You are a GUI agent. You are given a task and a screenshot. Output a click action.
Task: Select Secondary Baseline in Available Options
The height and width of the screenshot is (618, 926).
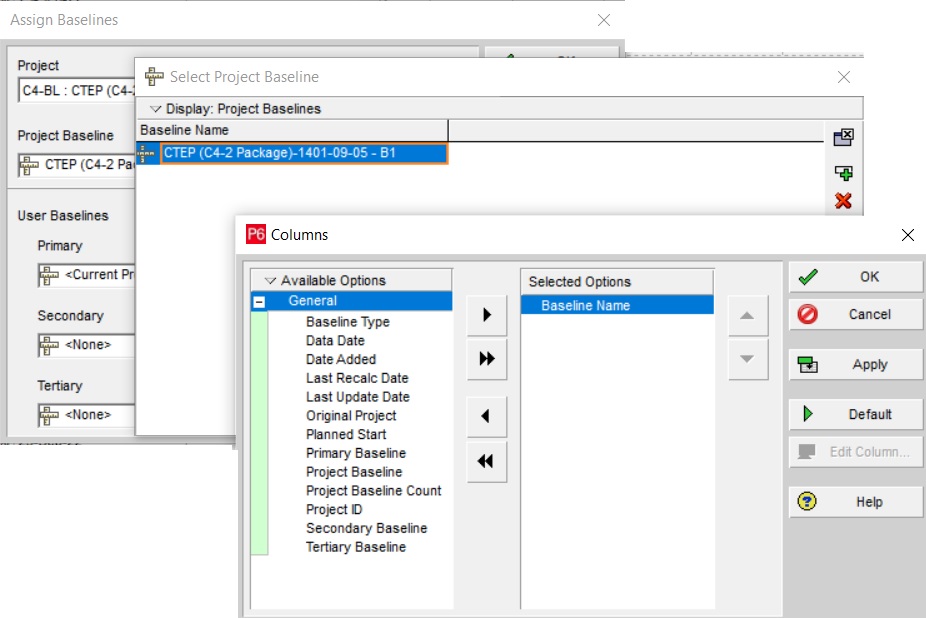point(367,529)
